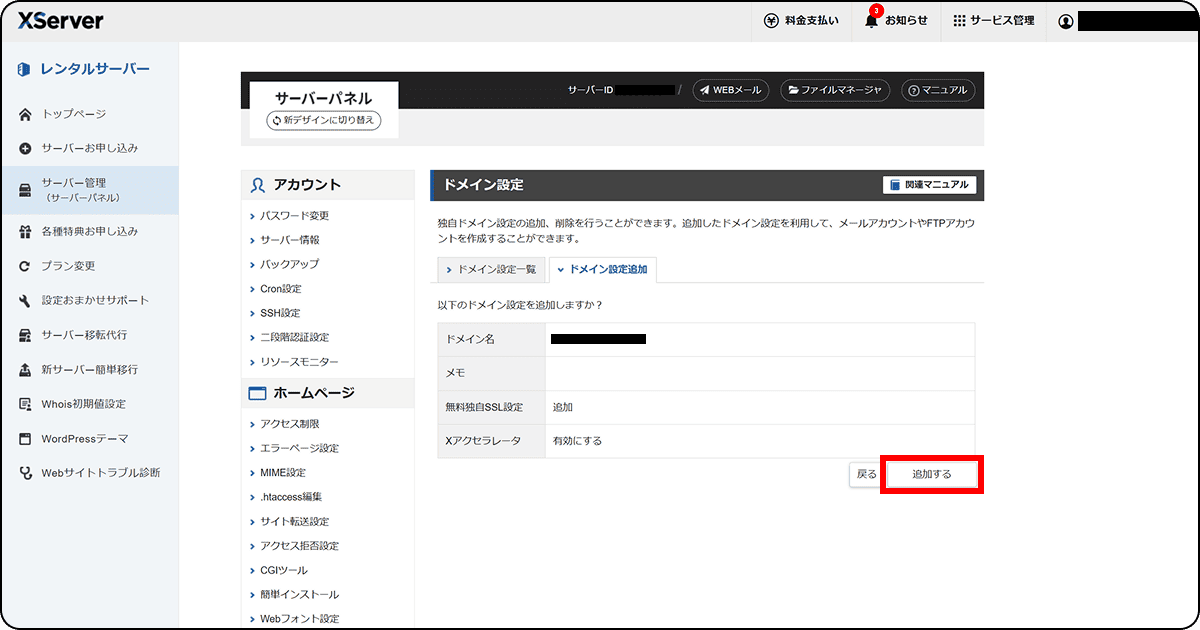
Task: Open パスワード変更 link
Action: 294,216
